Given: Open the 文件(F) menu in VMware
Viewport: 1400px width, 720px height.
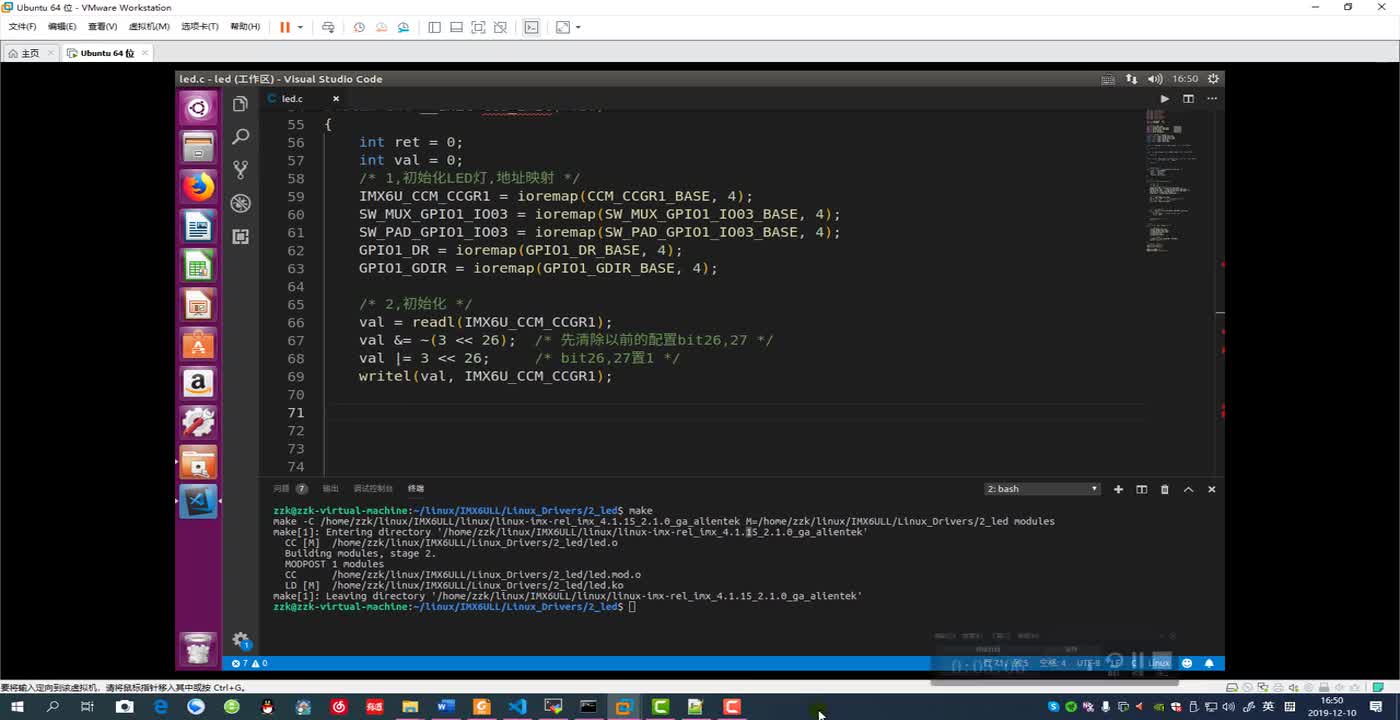Looking at the screenshot, I should [22, 27].
